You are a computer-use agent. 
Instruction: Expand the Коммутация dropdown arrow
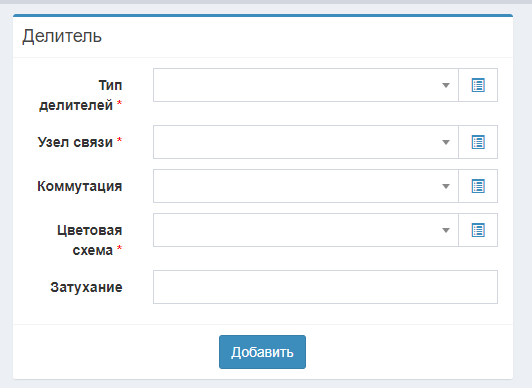click(446, 186)
